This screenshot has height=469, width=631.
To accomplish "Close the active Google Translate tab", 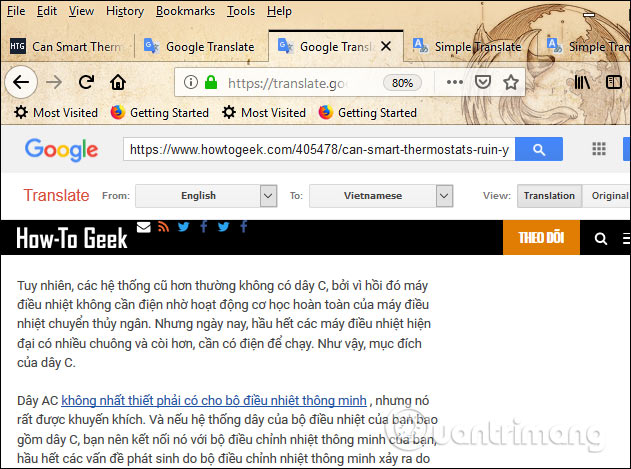I will [x=386, y=46].
